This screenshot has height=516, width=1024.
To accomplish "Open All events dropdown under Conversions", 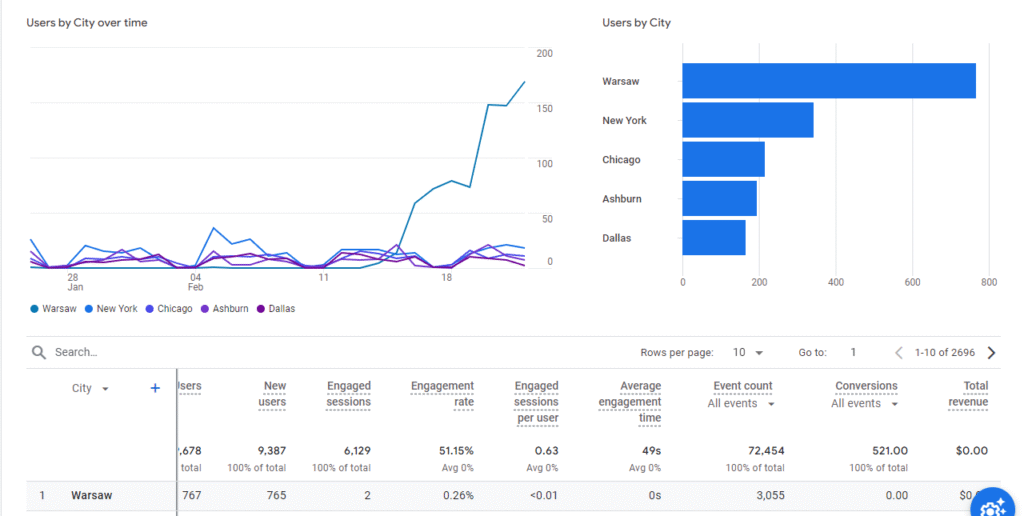I will click(x=864, y=404).
